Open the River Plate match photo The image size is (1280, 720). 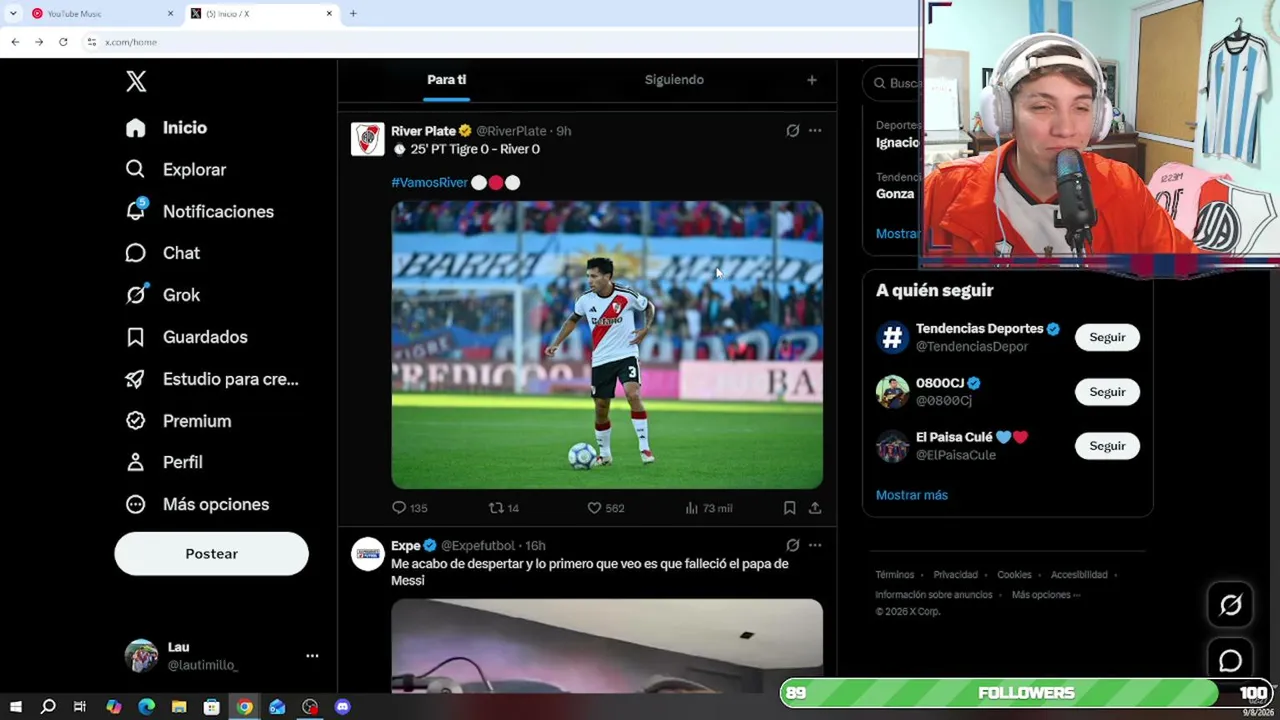click(607, 345)
